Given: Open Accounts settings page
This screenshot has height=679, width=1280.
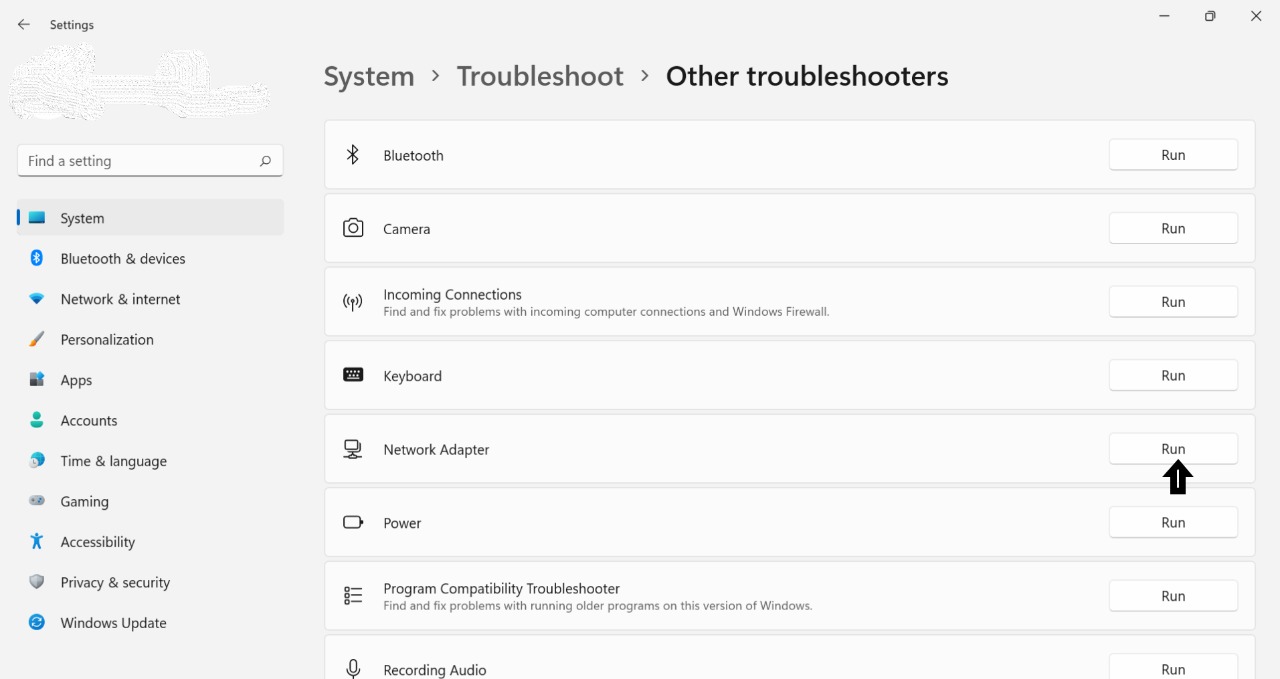Looking at the screenshot, I should [88, 421].
